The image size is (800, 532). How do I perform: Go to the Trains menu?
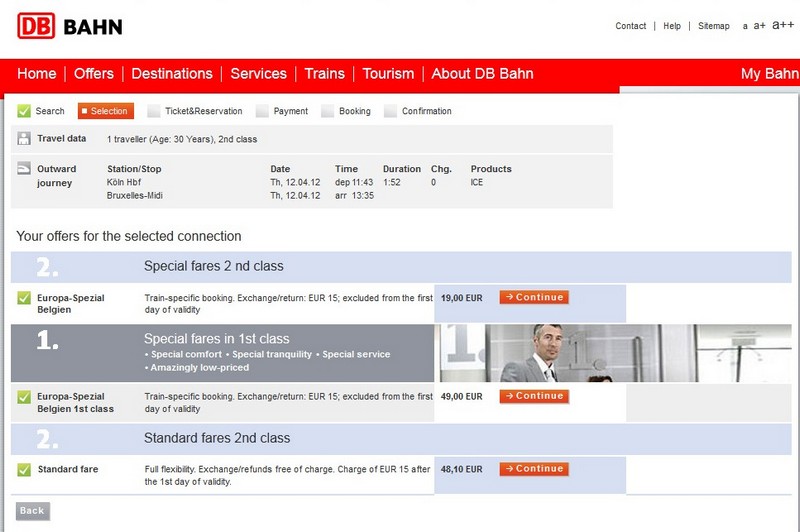pos(324,74)
